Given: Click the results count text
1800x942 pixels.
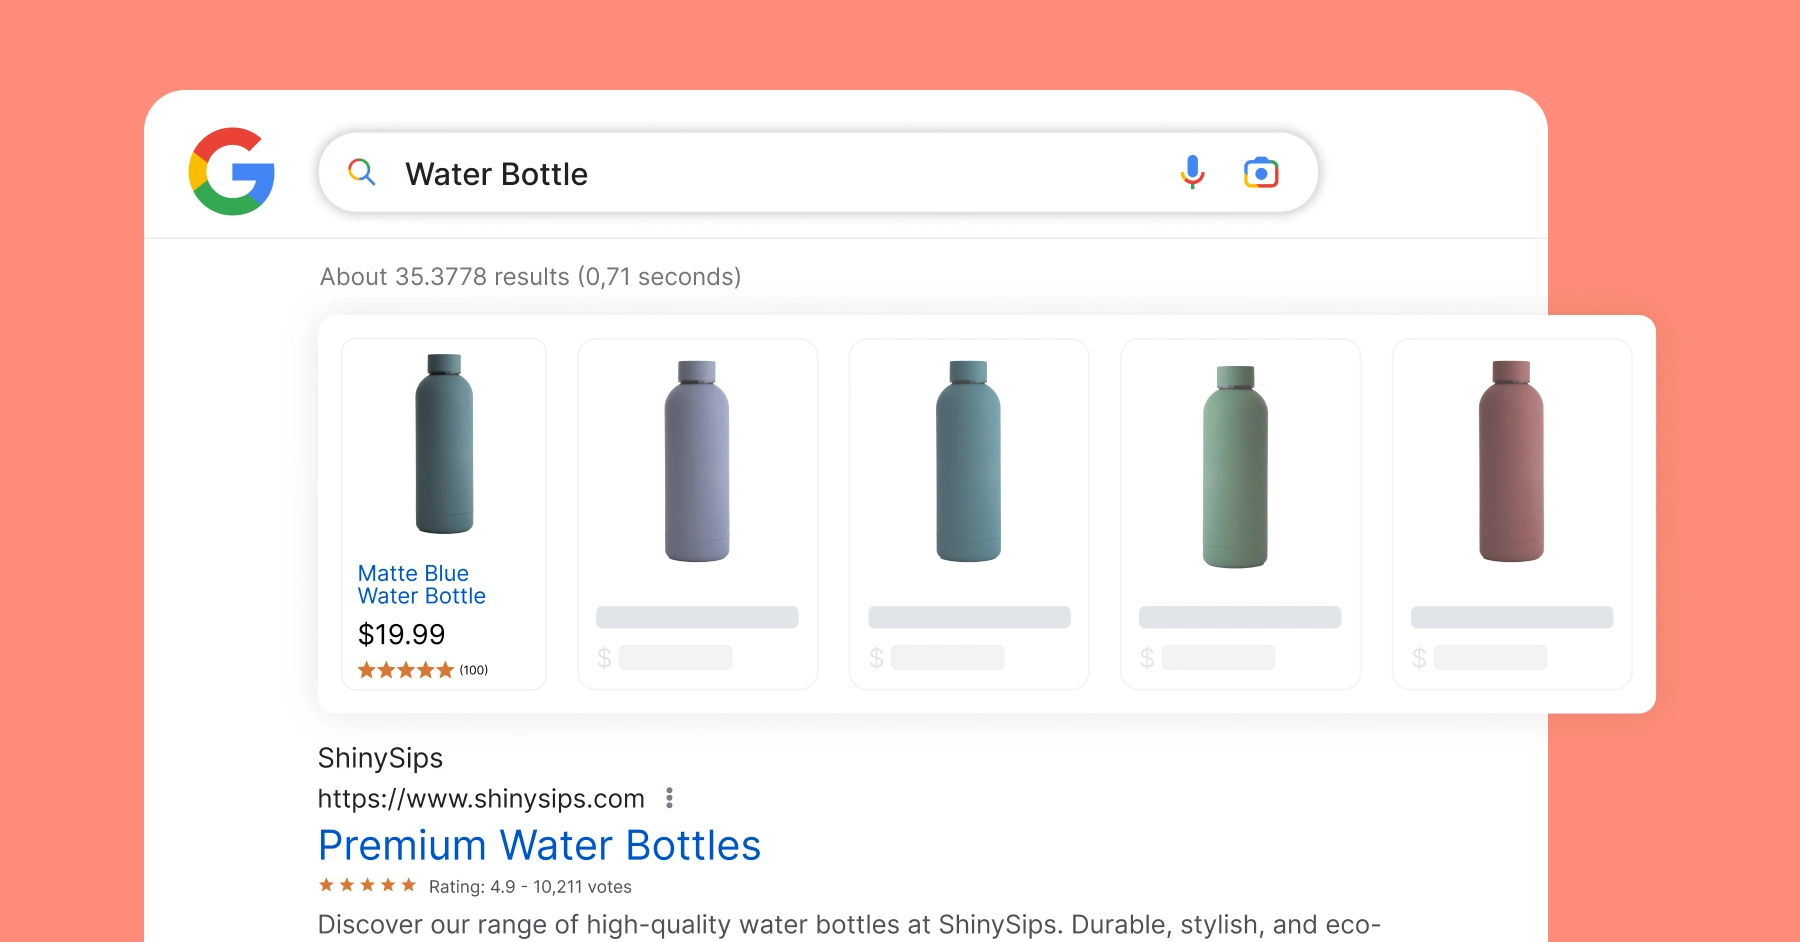Looking at the screenshot, I should pyautogui.click(x=530, y=277).
